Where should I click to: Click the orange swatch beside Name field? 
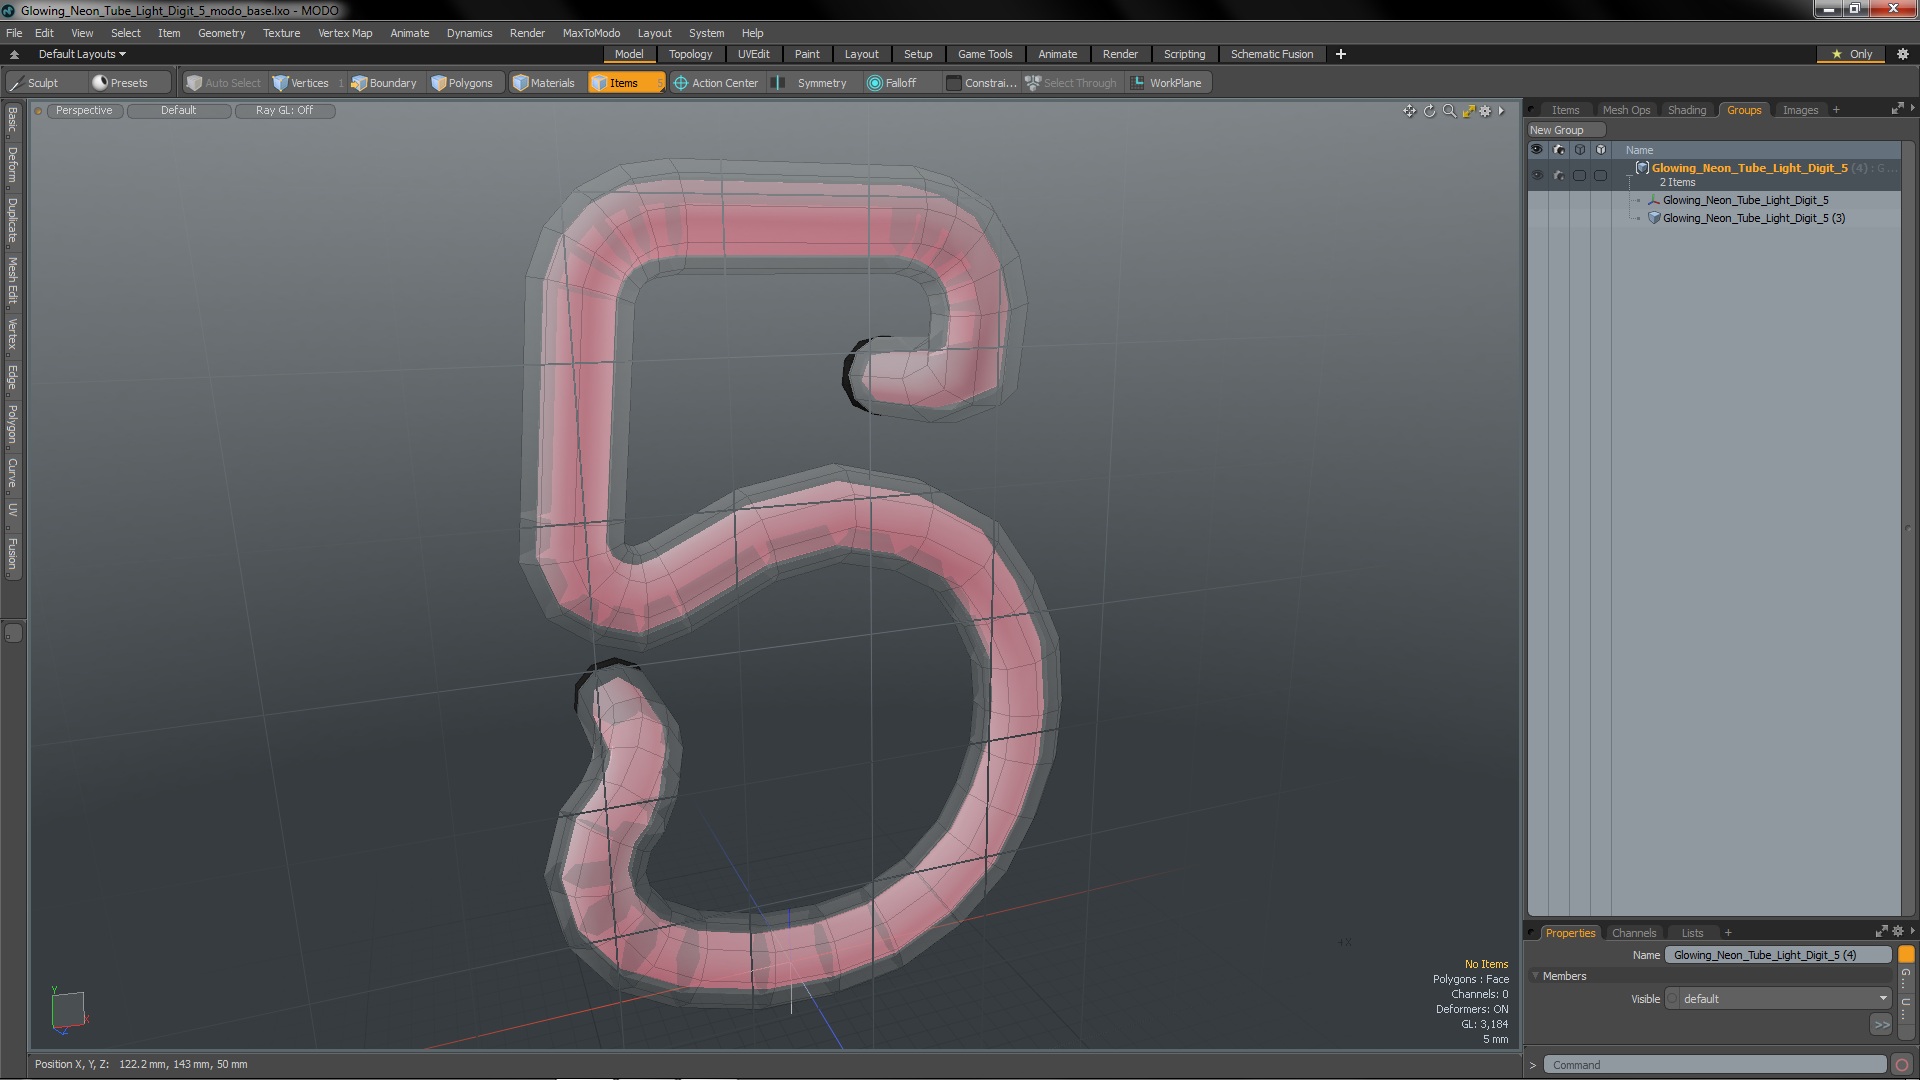click(x=1906, y=955)
